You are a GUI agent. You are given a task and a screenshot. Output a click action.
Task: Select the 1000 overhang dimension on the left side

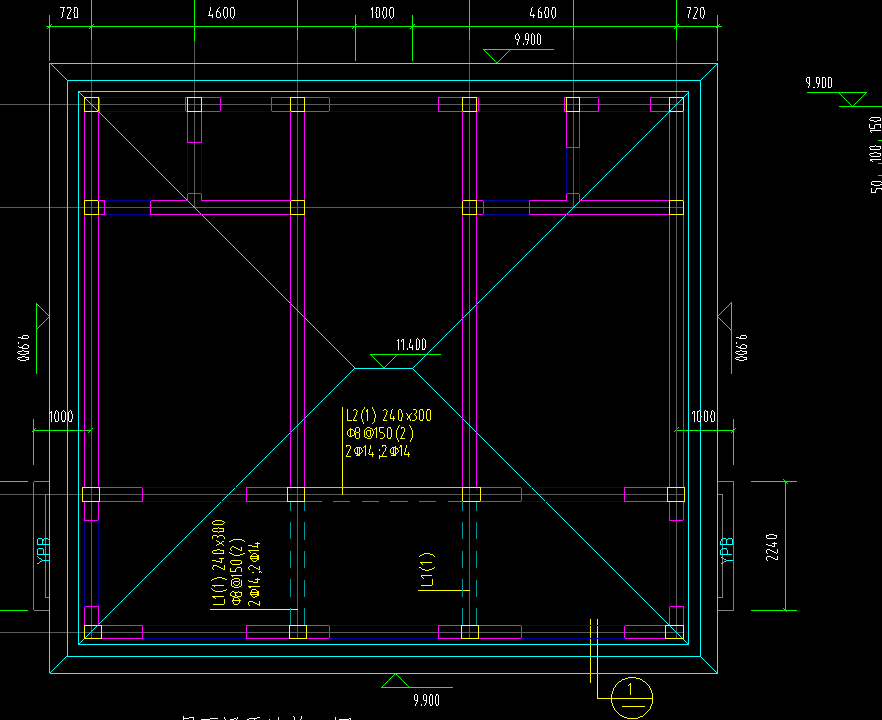(61, 416)
